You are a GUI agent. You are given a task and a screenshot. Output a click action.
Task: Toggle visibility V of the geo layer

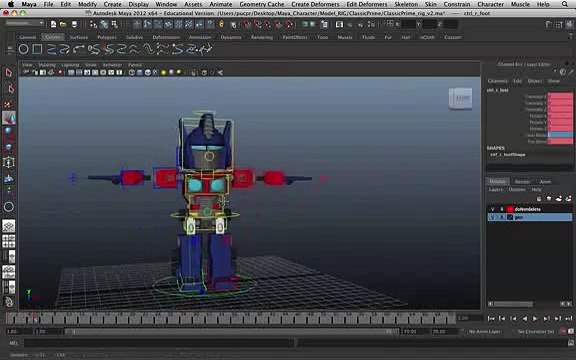point(493,217)
